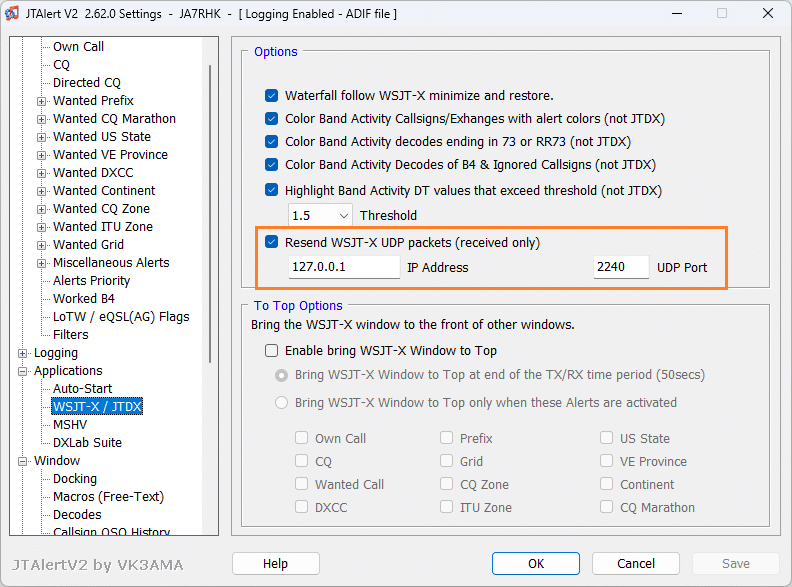The image size is (792, 587).
Task: Expand the Wanted CQ Zone node
Action: pos(41,209)
